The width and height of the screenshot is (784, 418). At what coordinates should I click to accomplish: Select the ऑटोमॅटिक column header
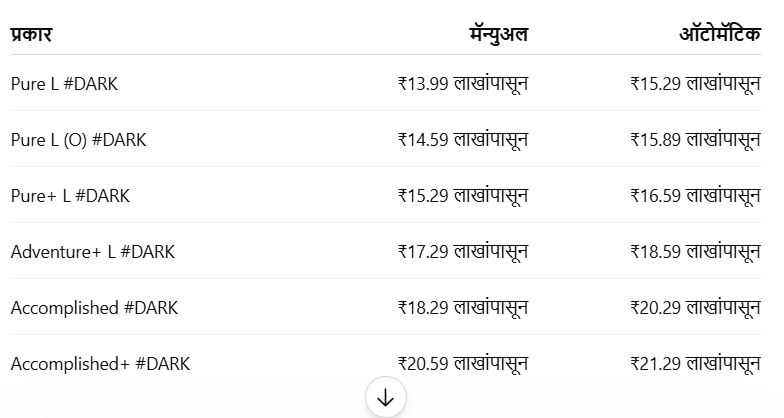pyautogui.click(x=720, y=34)
